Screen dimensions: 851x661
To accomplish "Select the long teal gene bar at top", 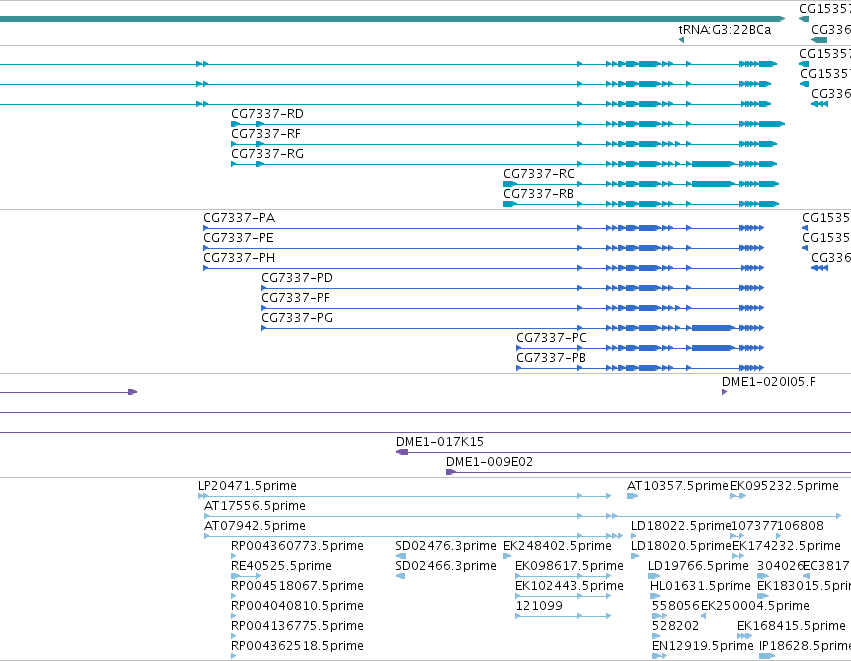I will [x=392, y=19].
